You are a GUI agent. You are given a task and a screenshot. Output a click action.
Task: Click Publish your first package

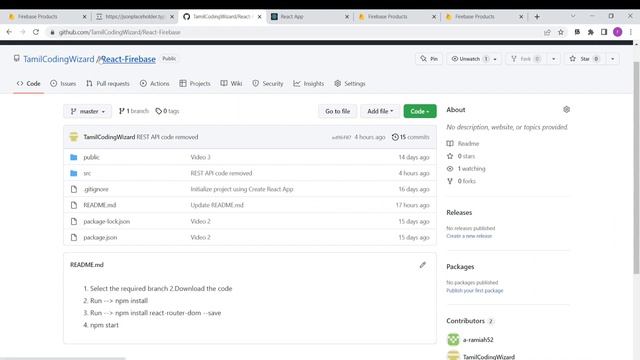click(475, 291)
